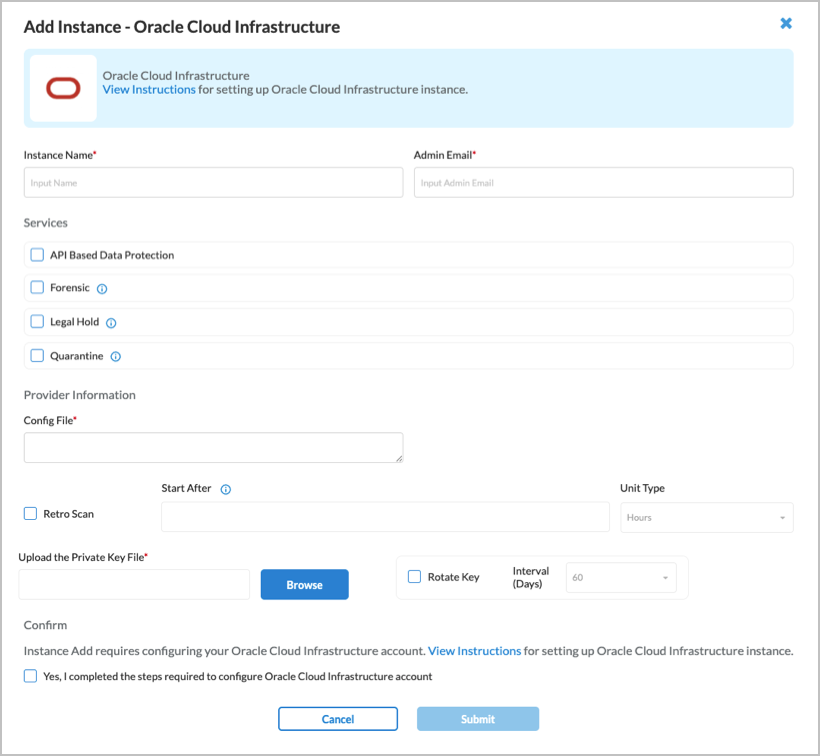Check the Quarantine checkbox
The width and height of the screenshot is (820, 756).
(37, 356)
